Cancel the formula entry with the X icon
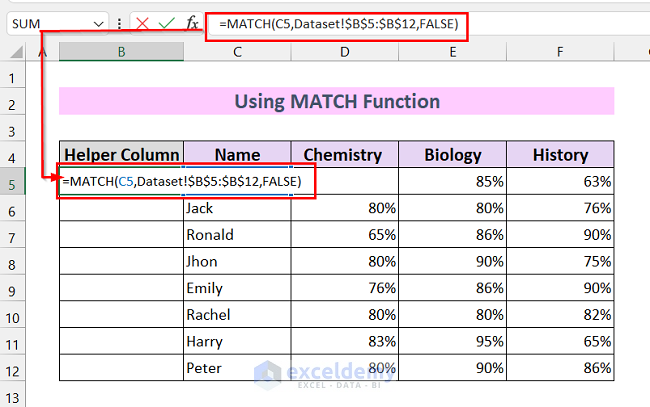 click(x=143, y=22)
